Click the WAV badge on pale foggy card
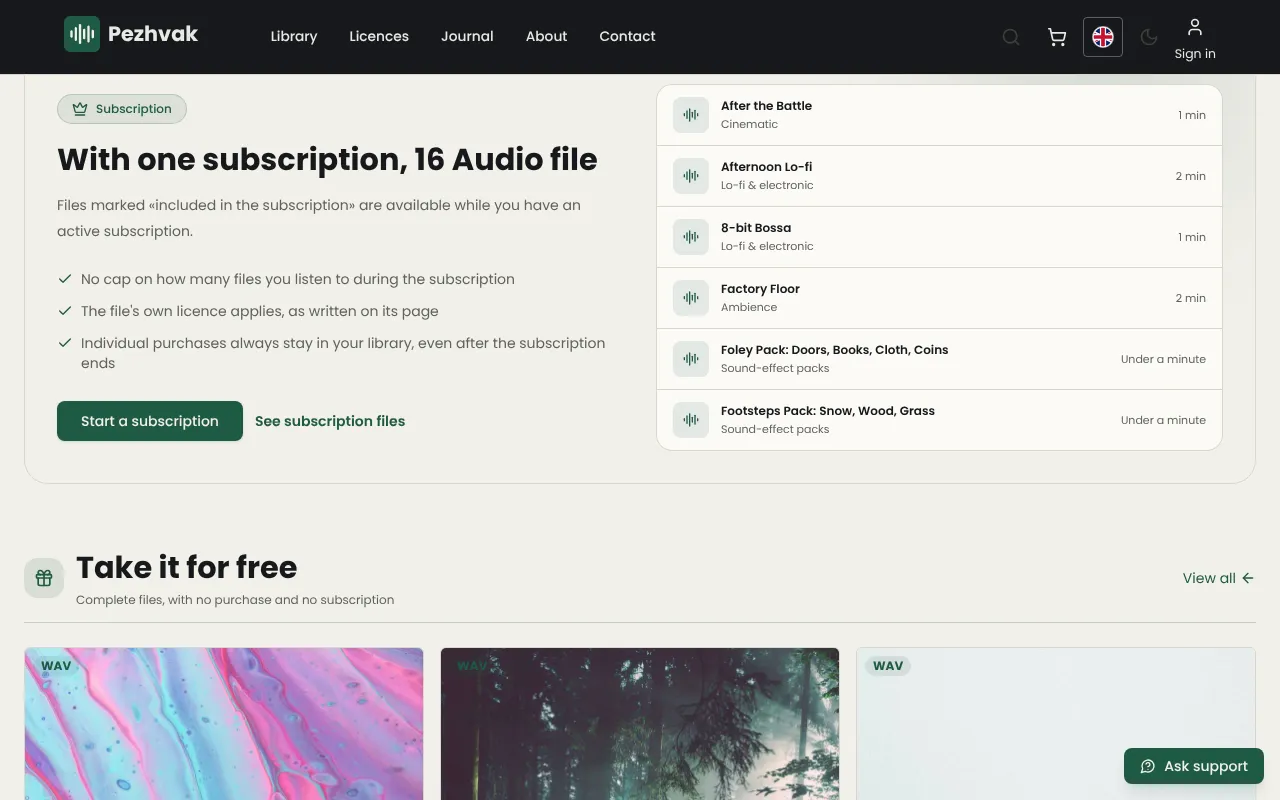 point(888,666)
